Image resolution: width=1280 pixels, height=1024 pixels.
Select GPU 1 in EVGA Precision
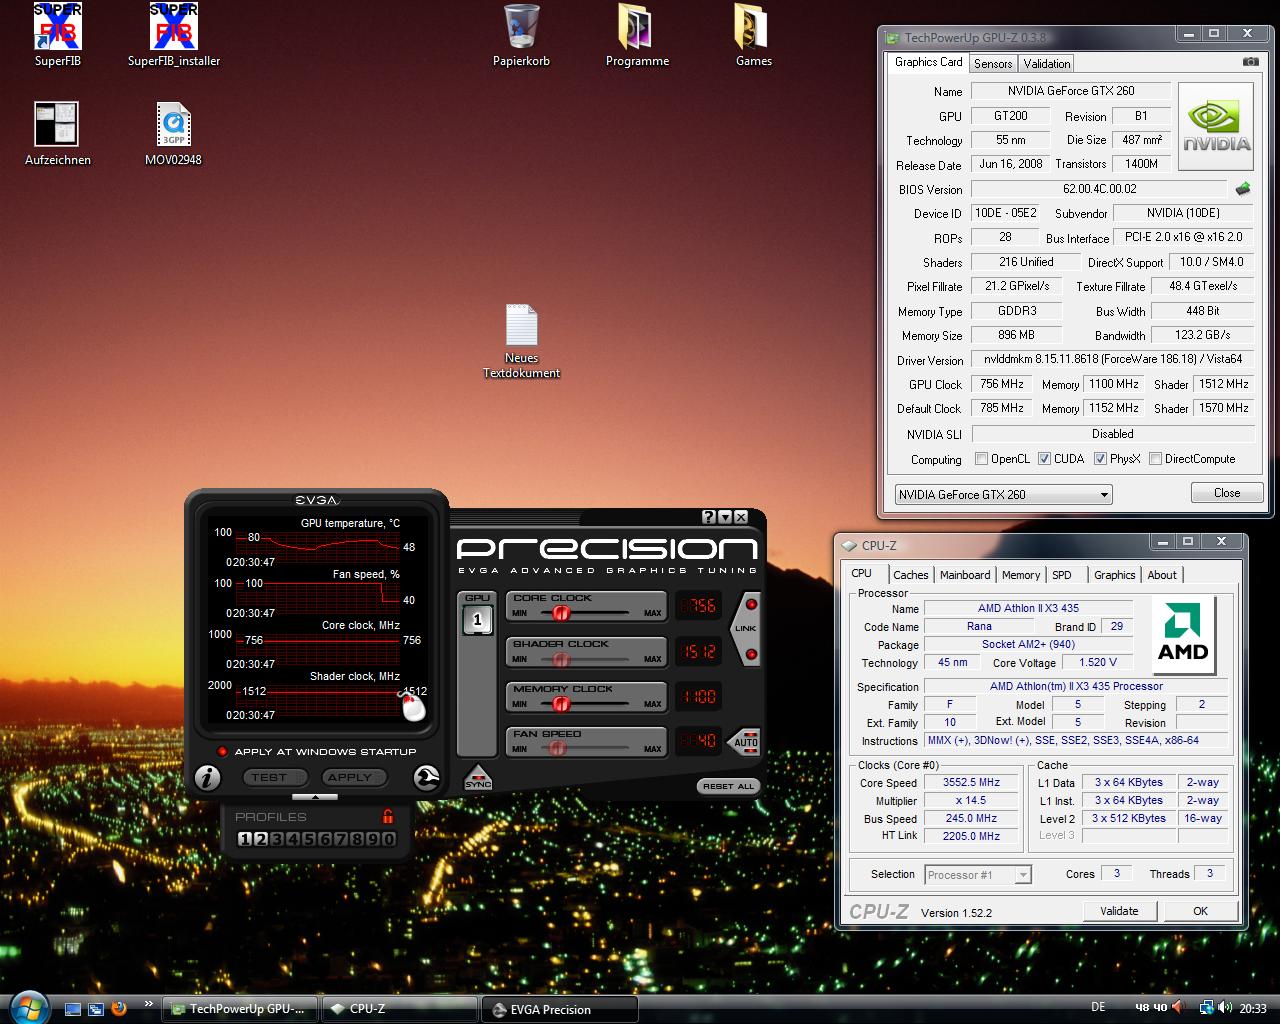coord(477,620)
